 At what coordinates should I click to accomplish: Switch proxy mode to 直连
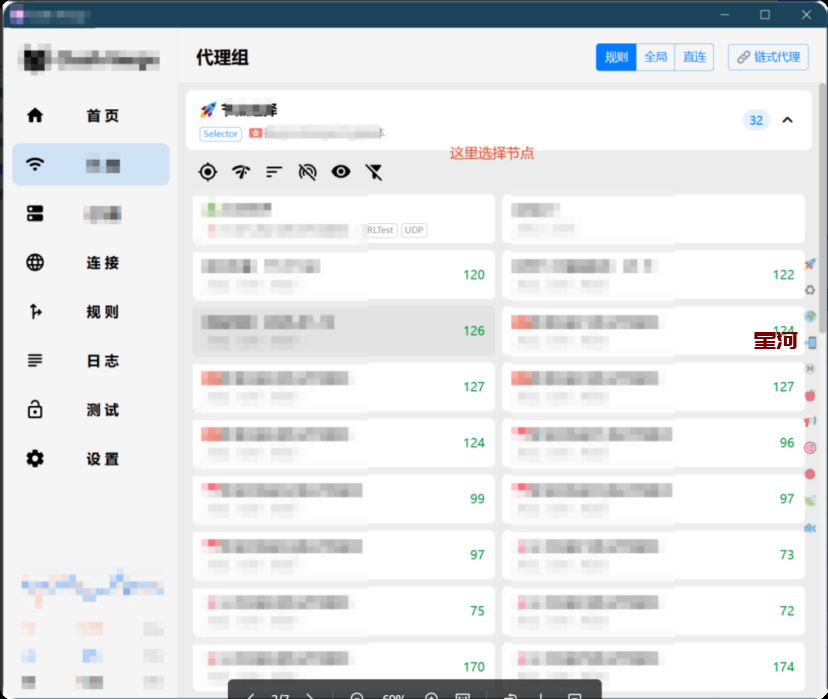point(694,58)
